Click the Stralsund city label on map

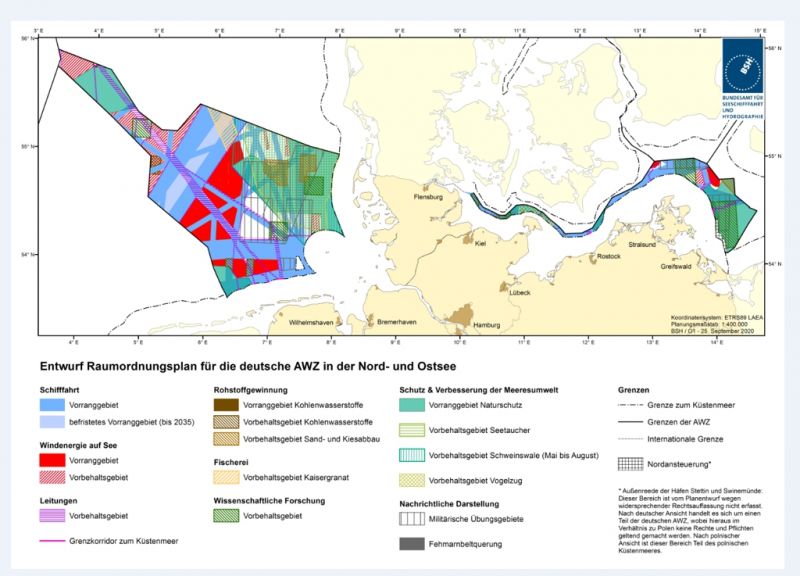pyautogui.click(x=642, y=244)
